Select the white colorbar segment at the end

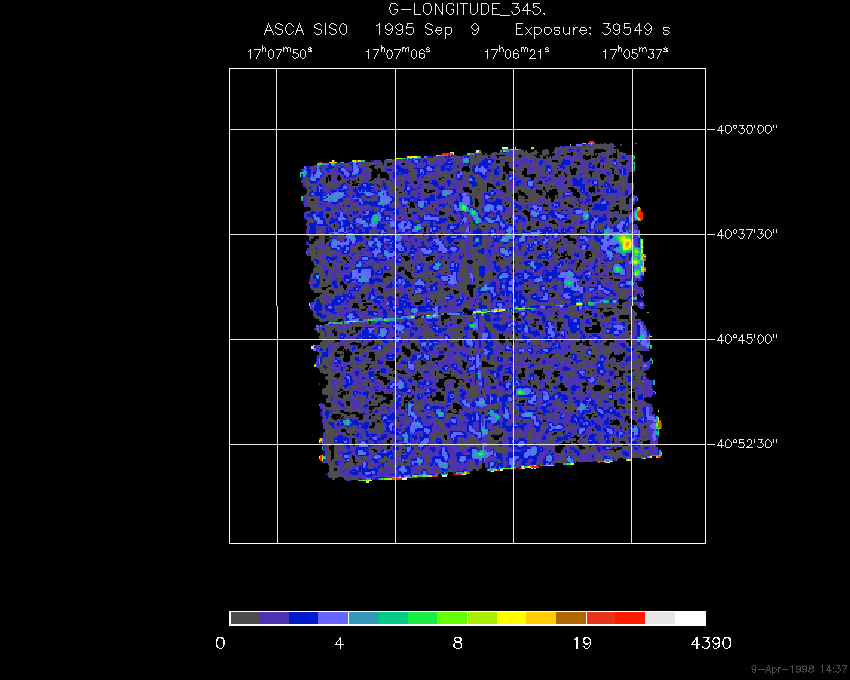click(x=690, y=618)
